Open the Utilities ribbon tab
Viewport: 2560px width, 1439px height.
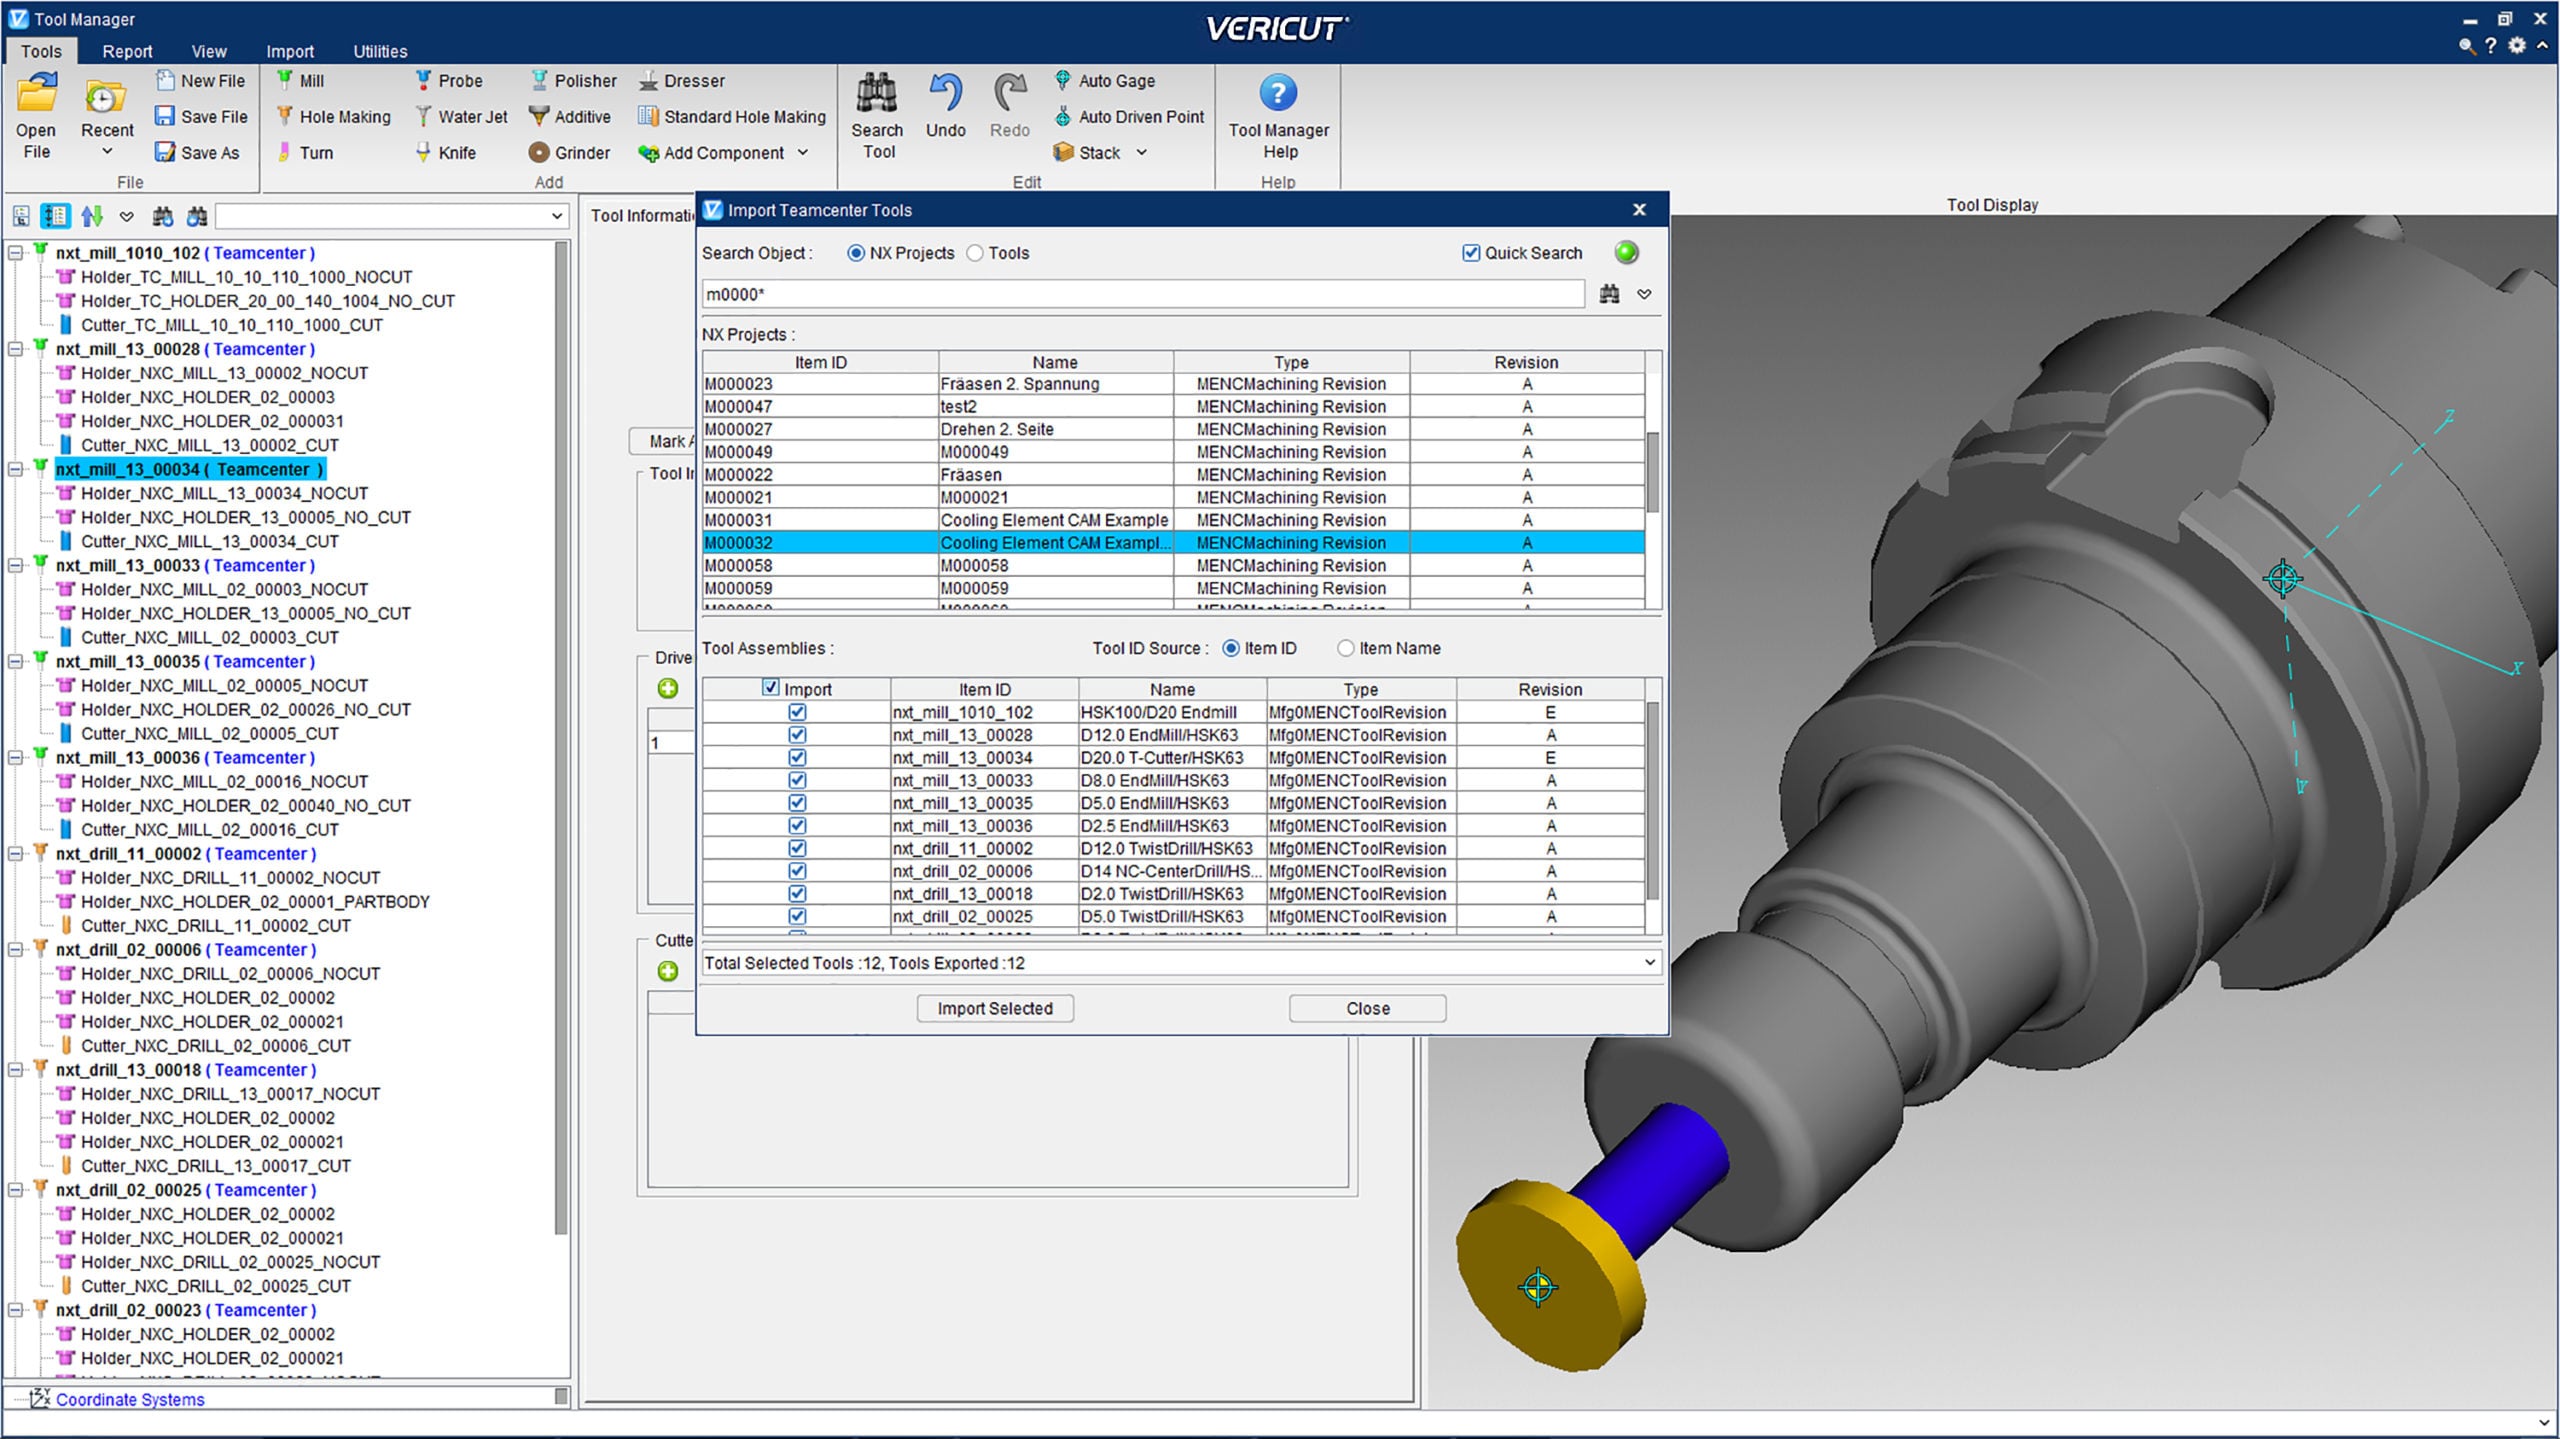coord(380,51)
